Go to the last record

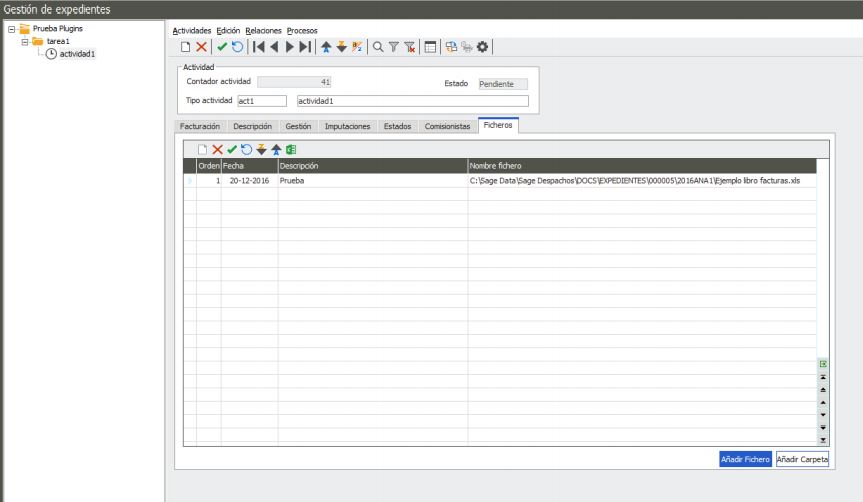click(x=305, y=47)
